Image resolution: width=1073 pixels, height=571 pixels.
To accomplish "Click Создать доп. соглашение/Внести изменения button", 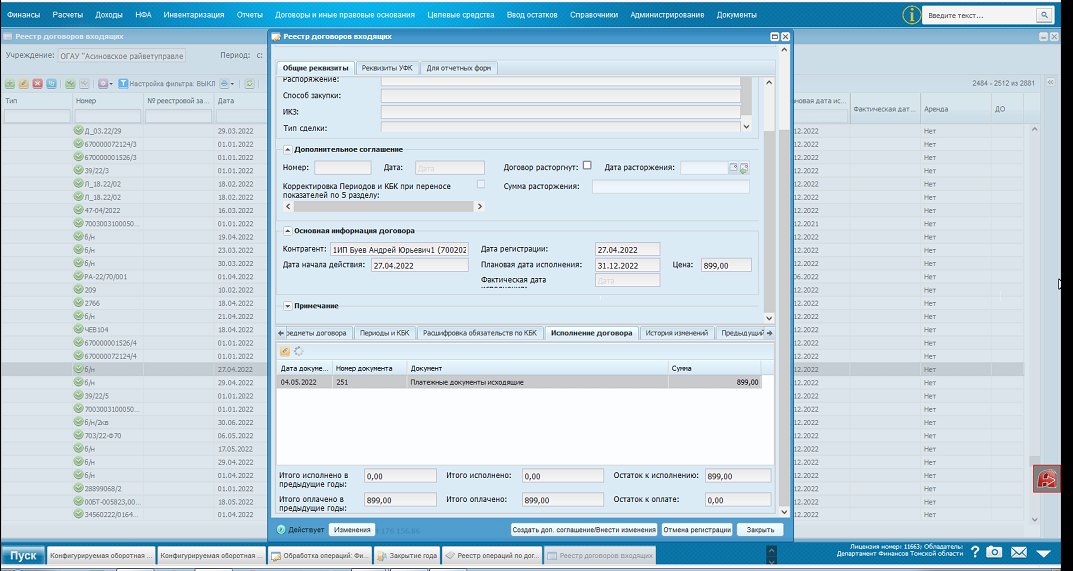I will (584, 529).
